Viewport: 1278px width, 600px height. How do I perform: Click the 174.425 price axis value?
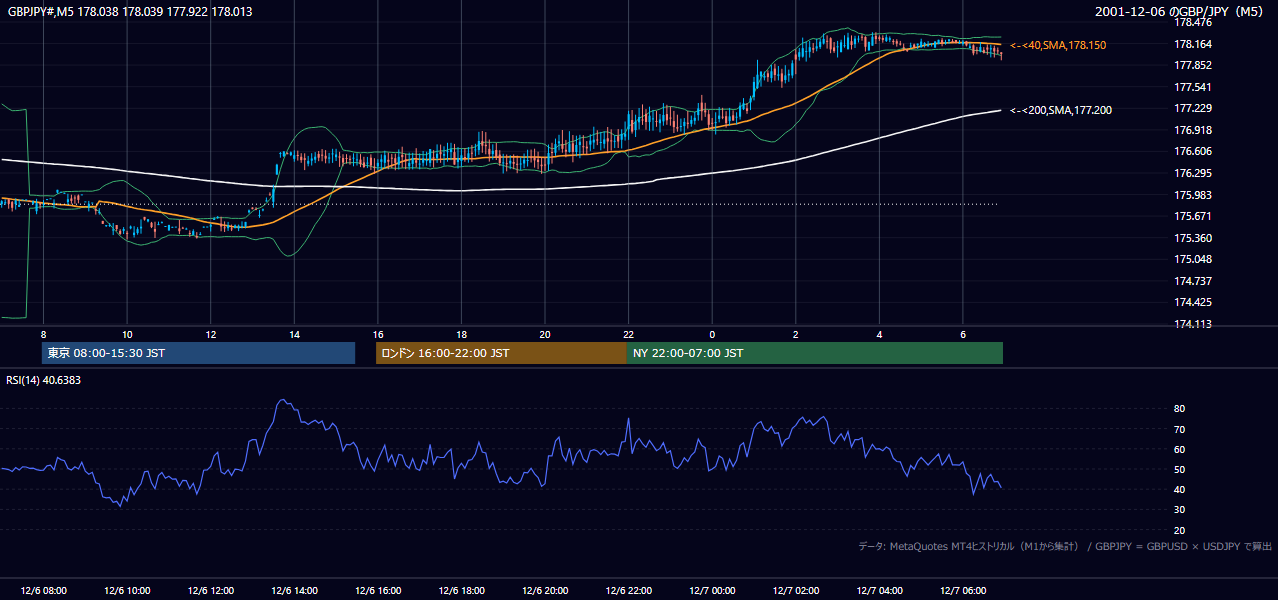coord(1194,303)
